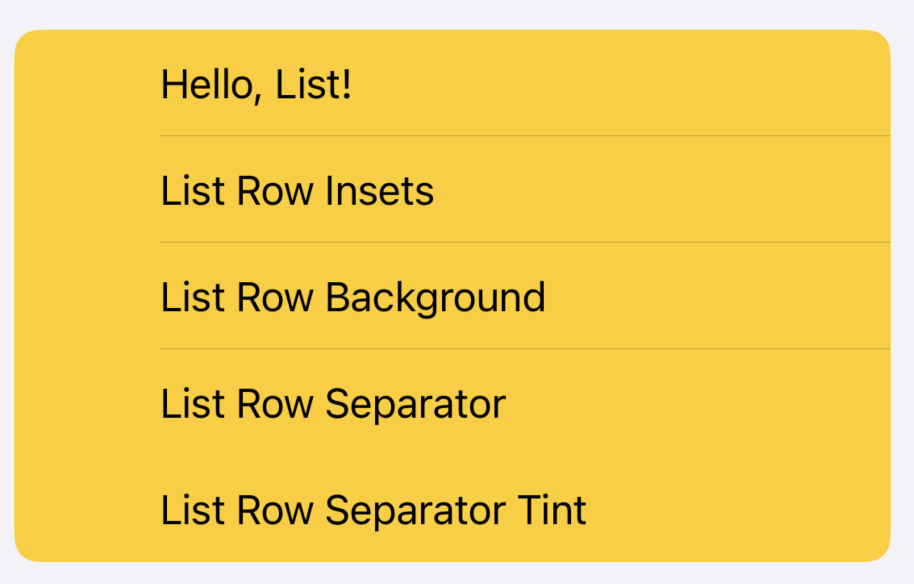Select the "Hello, List!" row
The width and height of the screenshot is (914, 584).
click(452, 84)
